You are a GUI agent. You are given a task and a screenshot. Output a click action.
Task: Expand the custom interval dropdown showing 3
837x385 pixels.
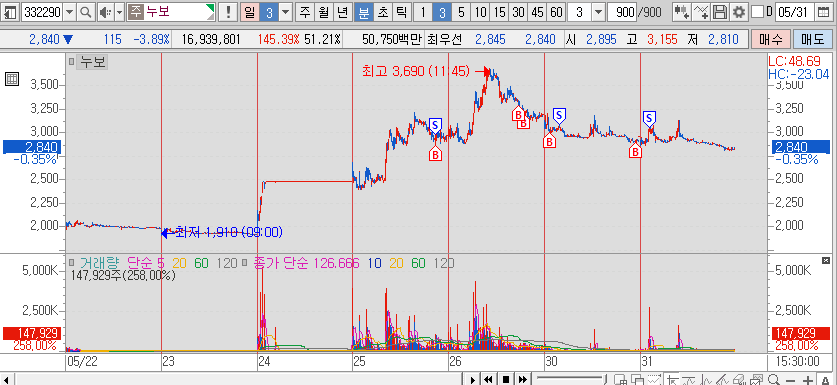pos(598,11)
